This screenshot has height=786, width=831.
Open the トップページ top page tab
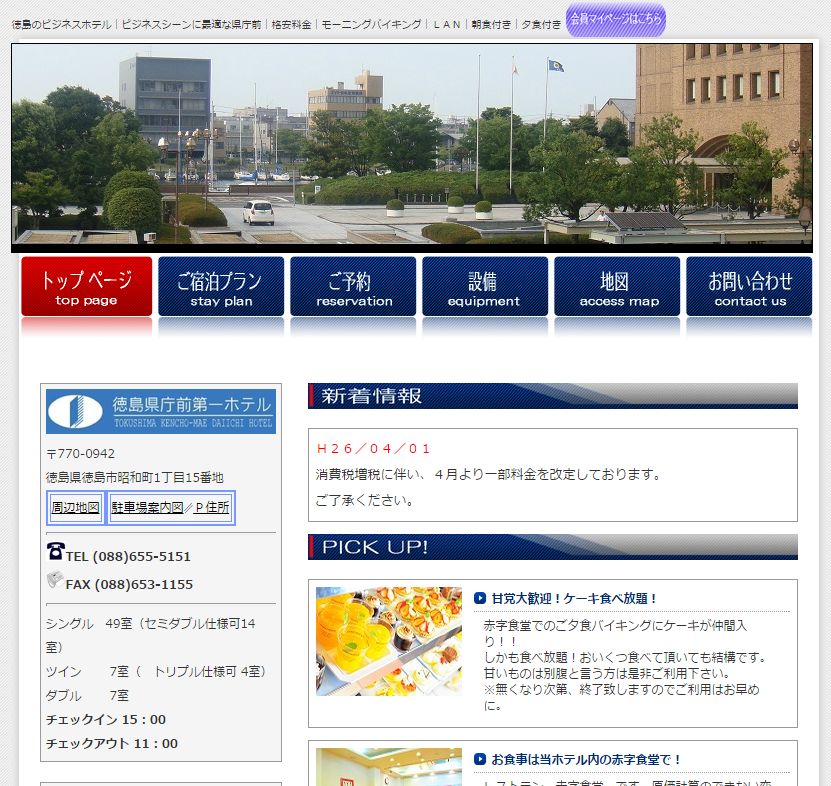(x=87, y=287)
